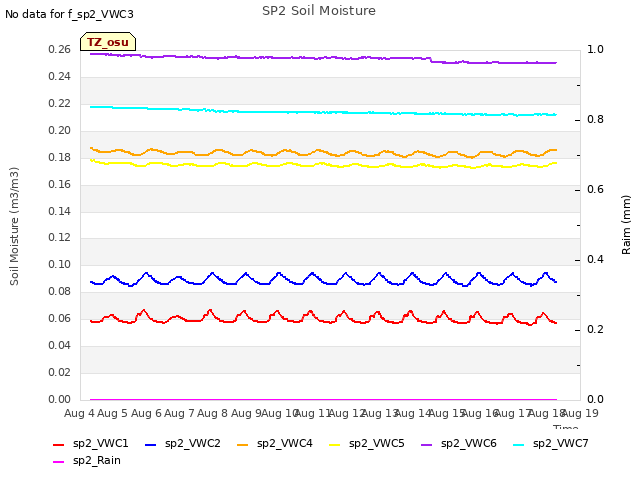Click the 0.4 right axis value
The height and width of the screenshot is (480, 640).
click(595, 260)
